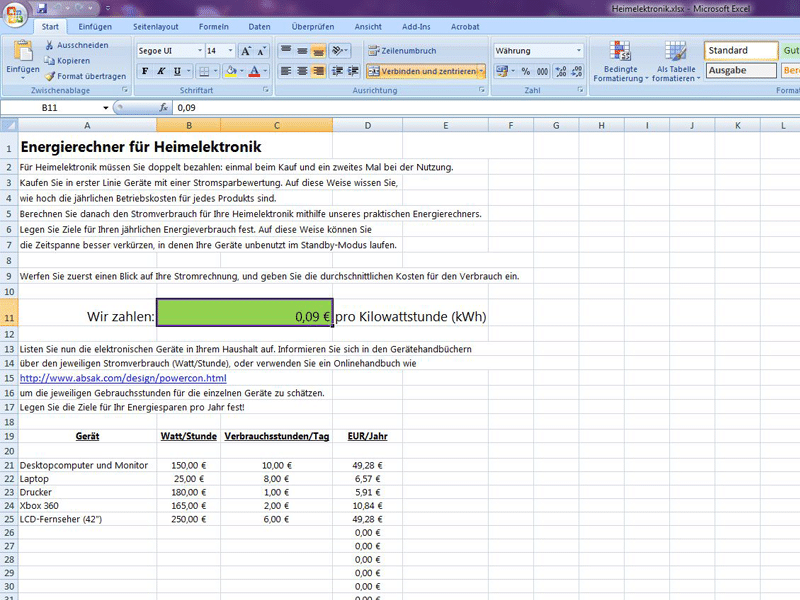Center text horizontally
This screenshot has width=800, height=600.
(302, 71)
